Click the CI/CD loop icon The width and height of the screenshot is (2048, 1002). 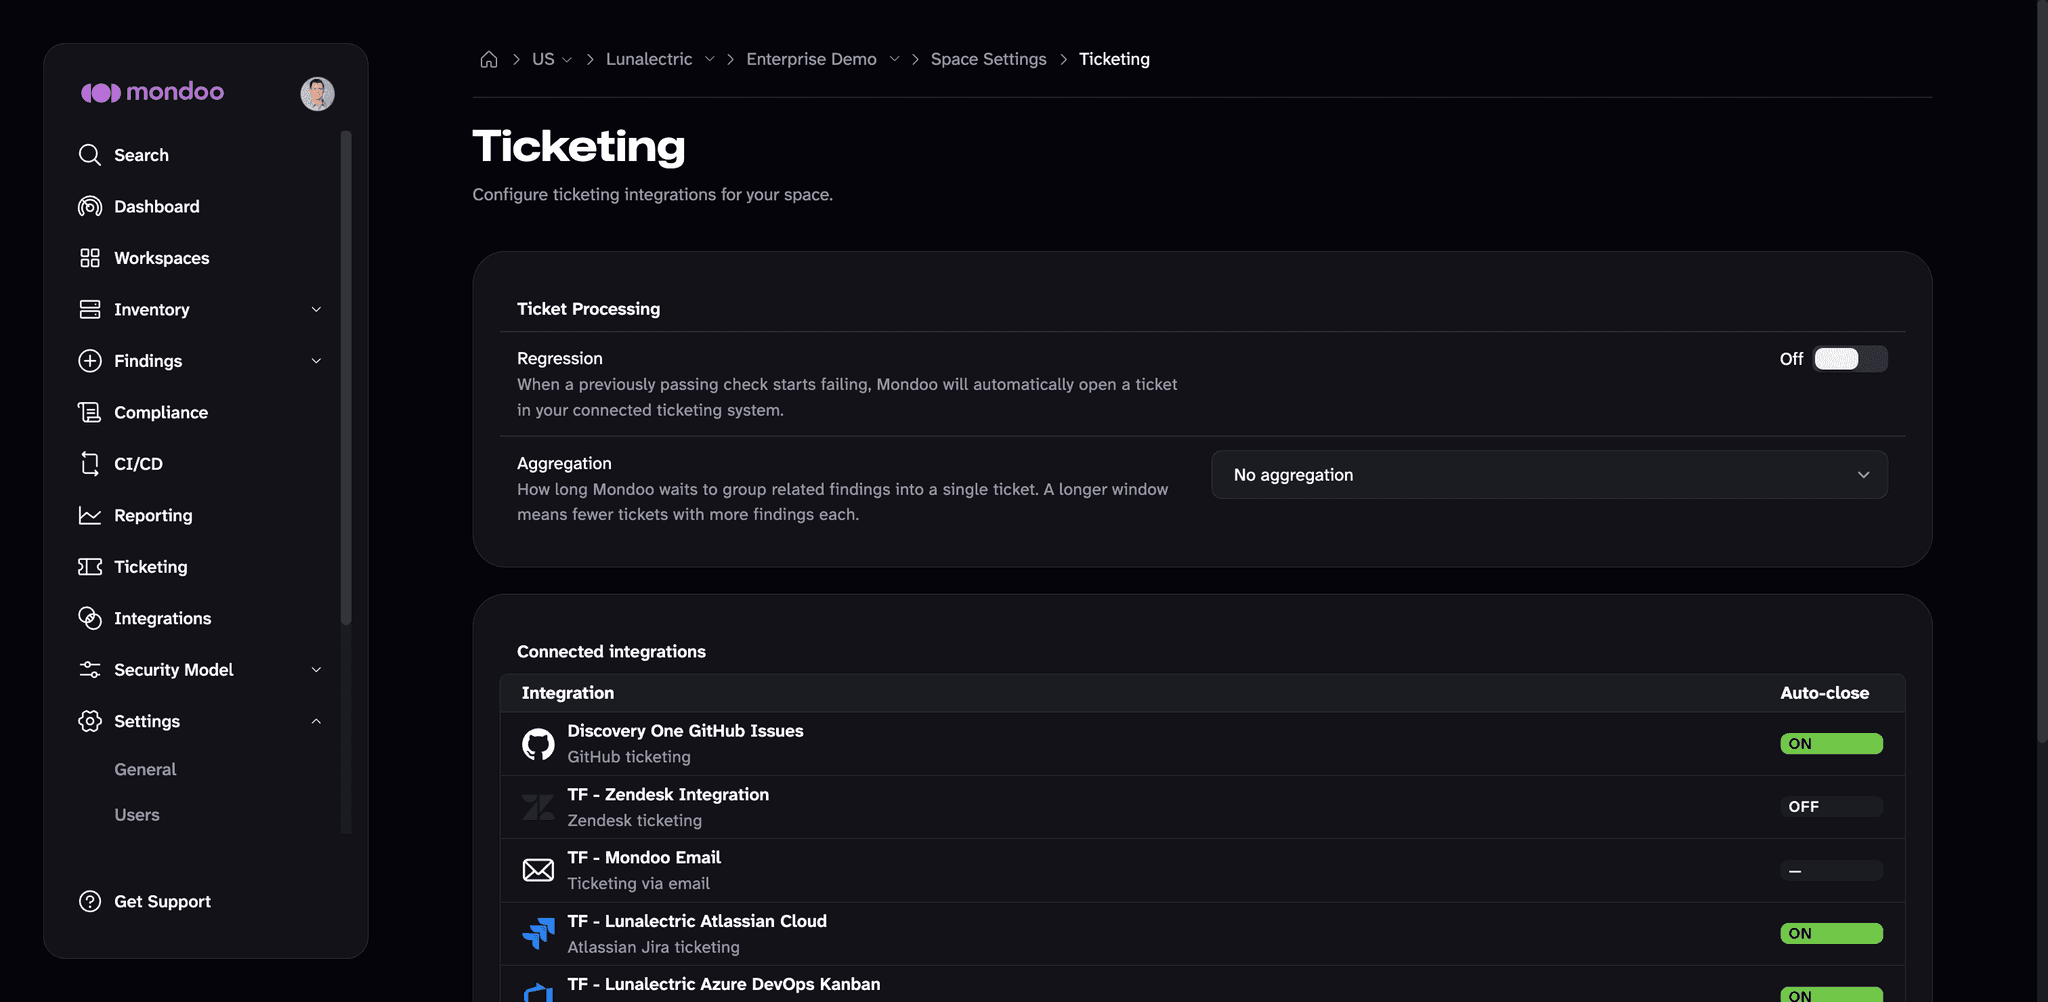click(x=90, y=464)
